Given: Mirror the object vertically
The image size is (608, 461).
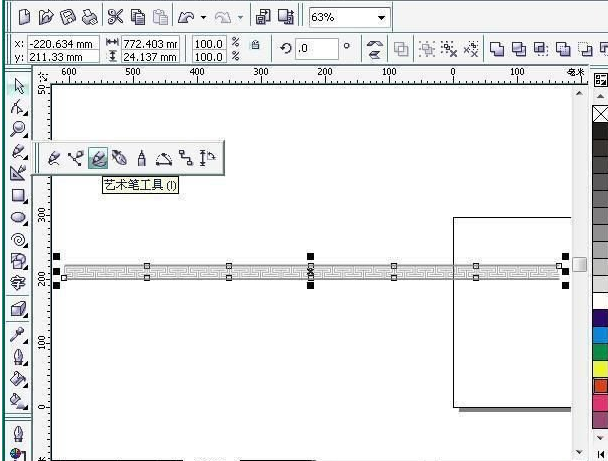Looking at the screenshot, I should coord(375,55).
